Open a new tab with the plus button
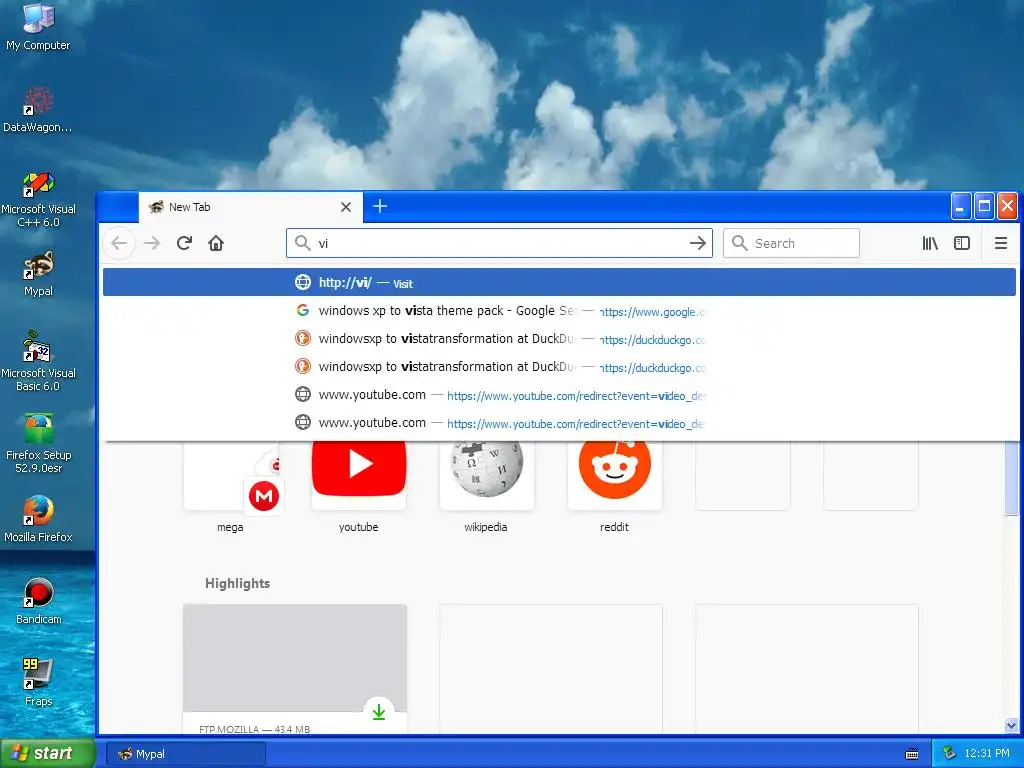Image resolution: width=1024 pixels, height=768 pixels. click(380, 206)
